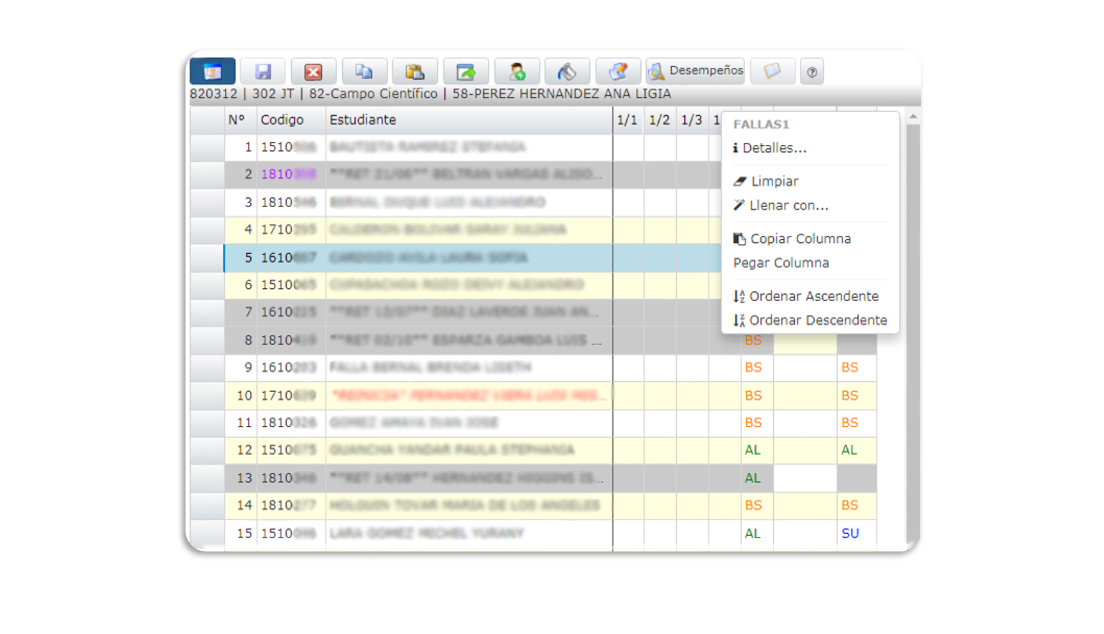Click the paint bucket fill icon
This screenshot has height=634, width=1104.
pos(567,71)
